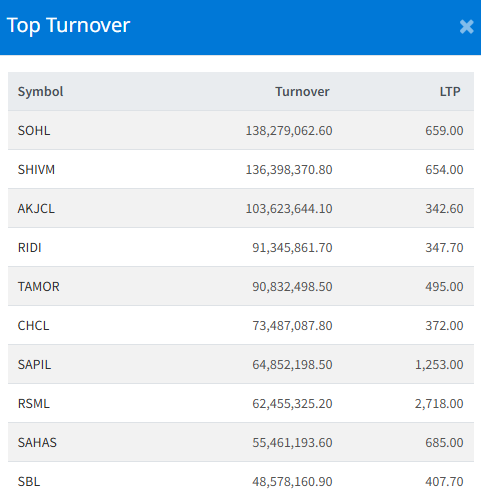Open the AKJCL stock entry
The image size is (481, 496).
click(36, 209)
